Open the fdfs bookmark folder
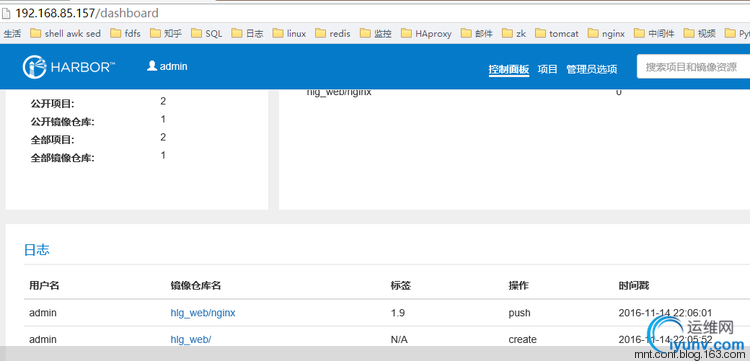 tap(125, 33)
